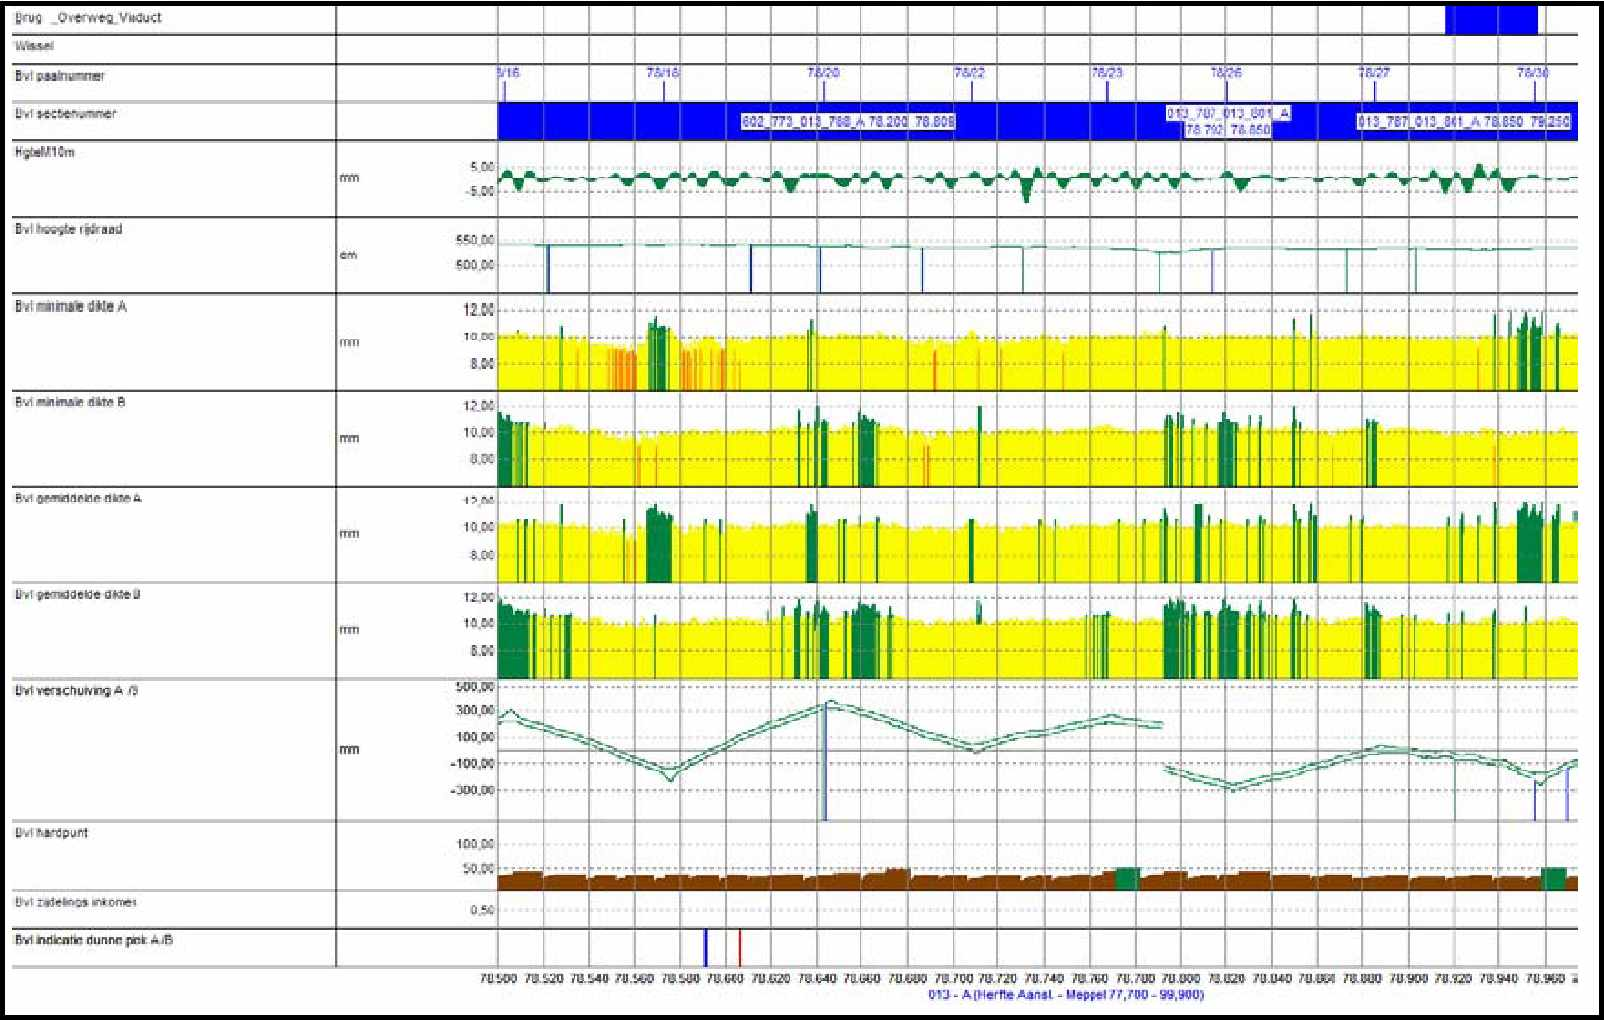Click x-axis label 78.960
Image resolution: width=1604 pixels, height=1020 pixels.
click(1544, 979)
